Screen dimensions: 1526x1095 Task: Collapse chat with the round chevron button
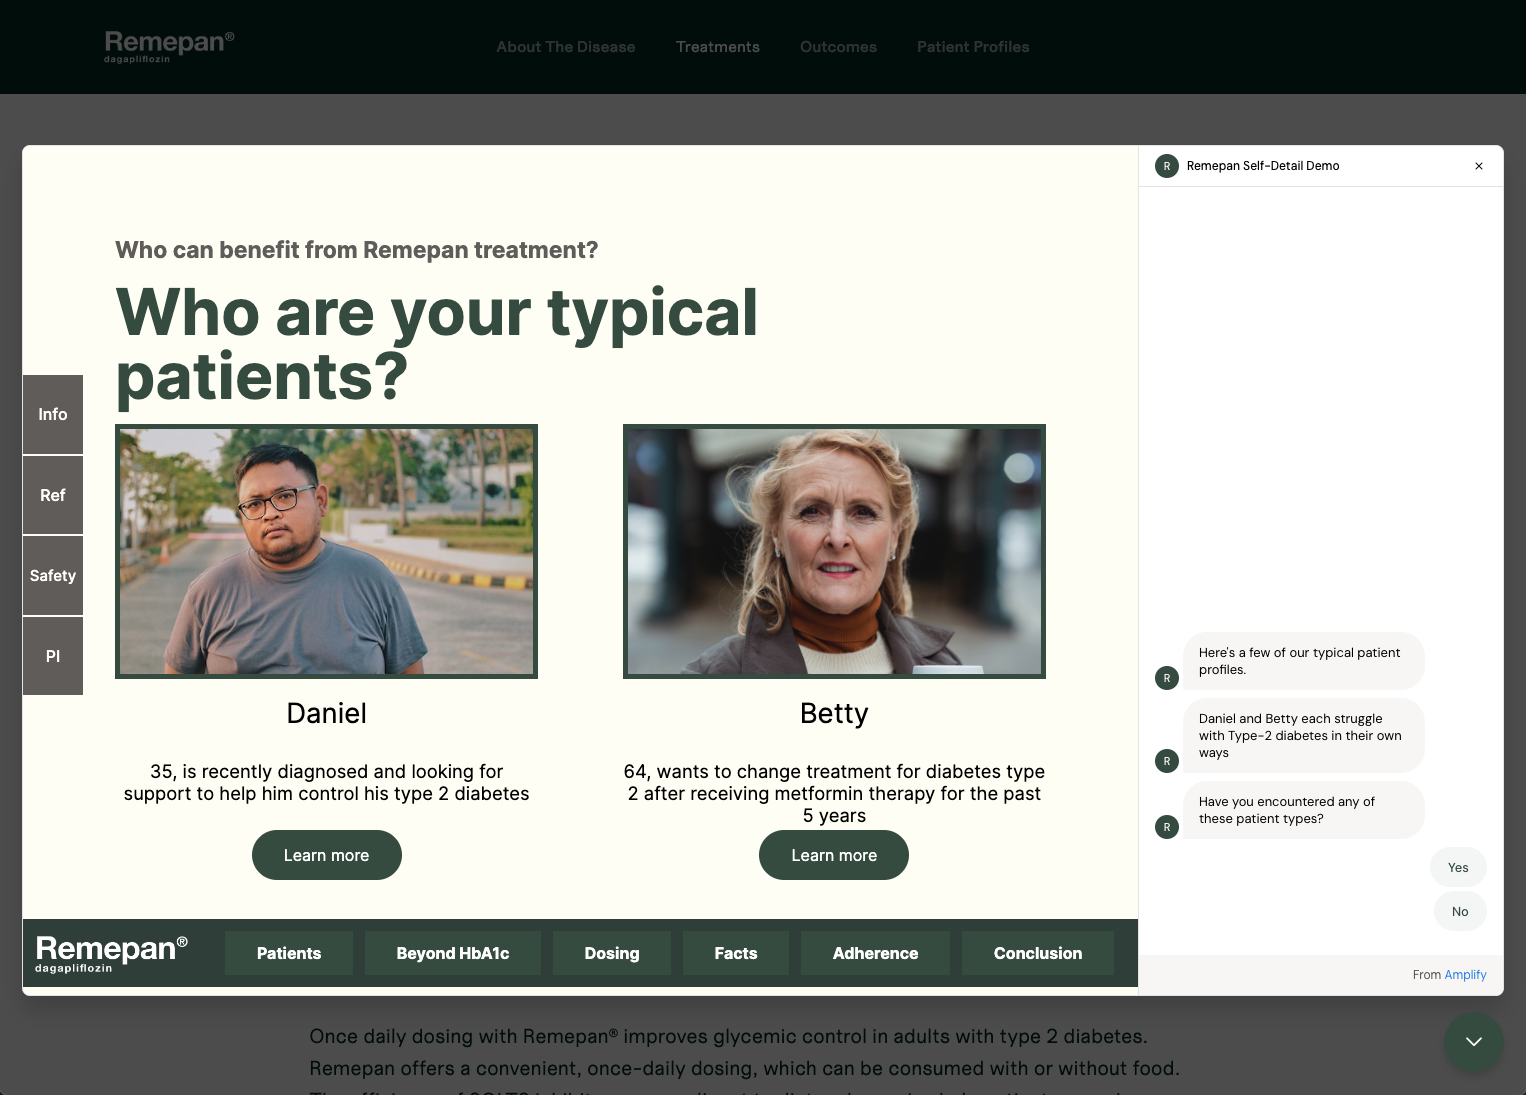pyautogui.click(x=1473, y=1042)
